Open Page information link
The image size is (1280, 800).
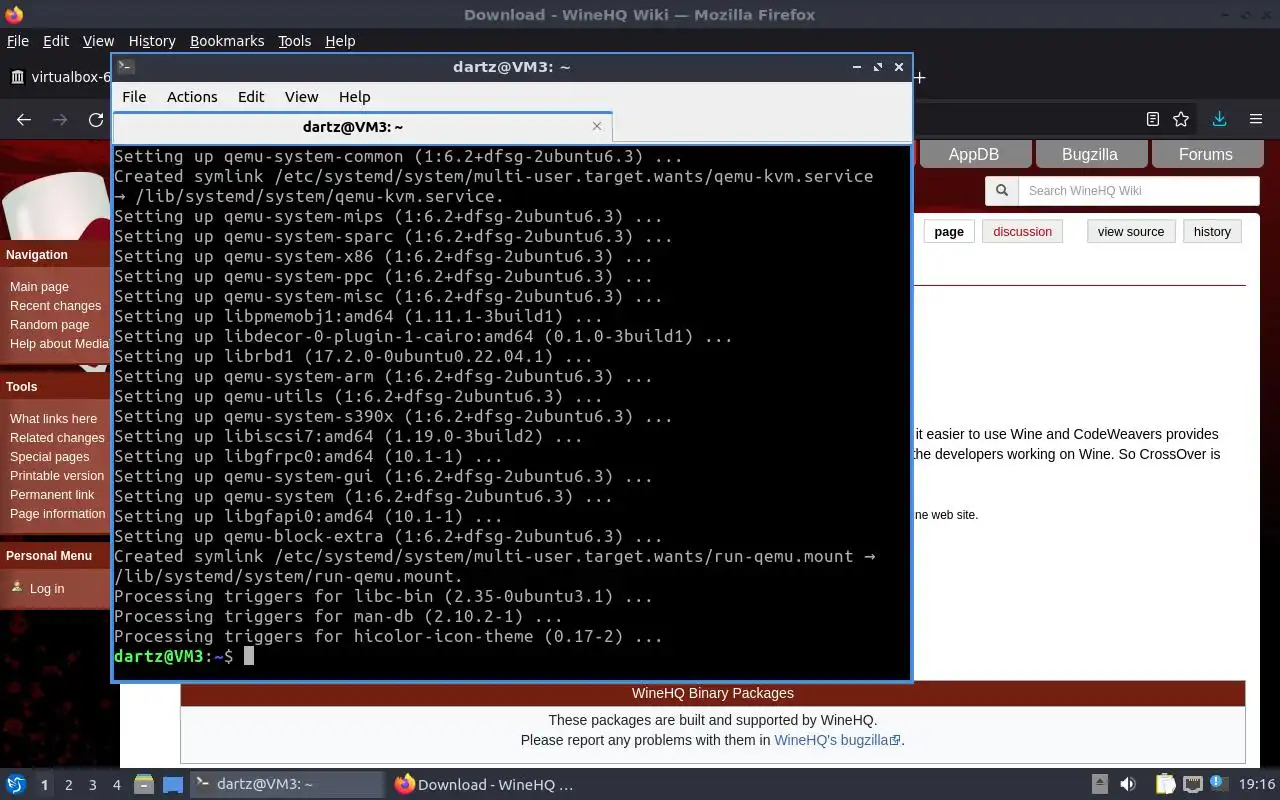tap(57, 514)
